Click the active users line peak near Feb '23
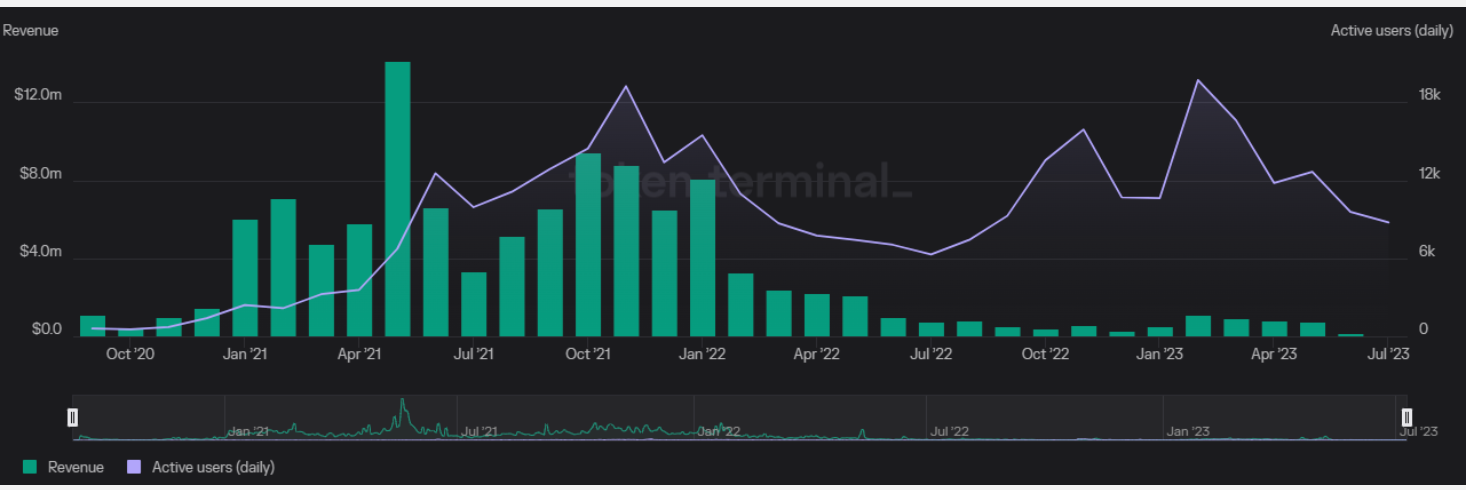Image resolution: width=1466 pixels, height=490 pixels. [x=1198, y=80]
